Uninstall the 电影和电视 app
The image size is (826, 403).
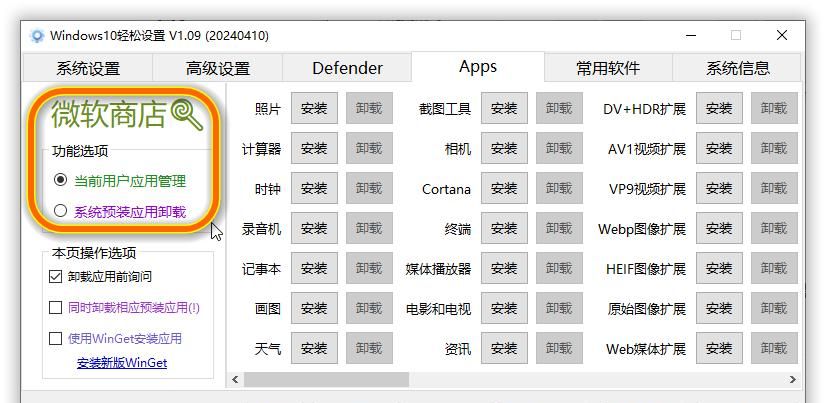point(559,309)
